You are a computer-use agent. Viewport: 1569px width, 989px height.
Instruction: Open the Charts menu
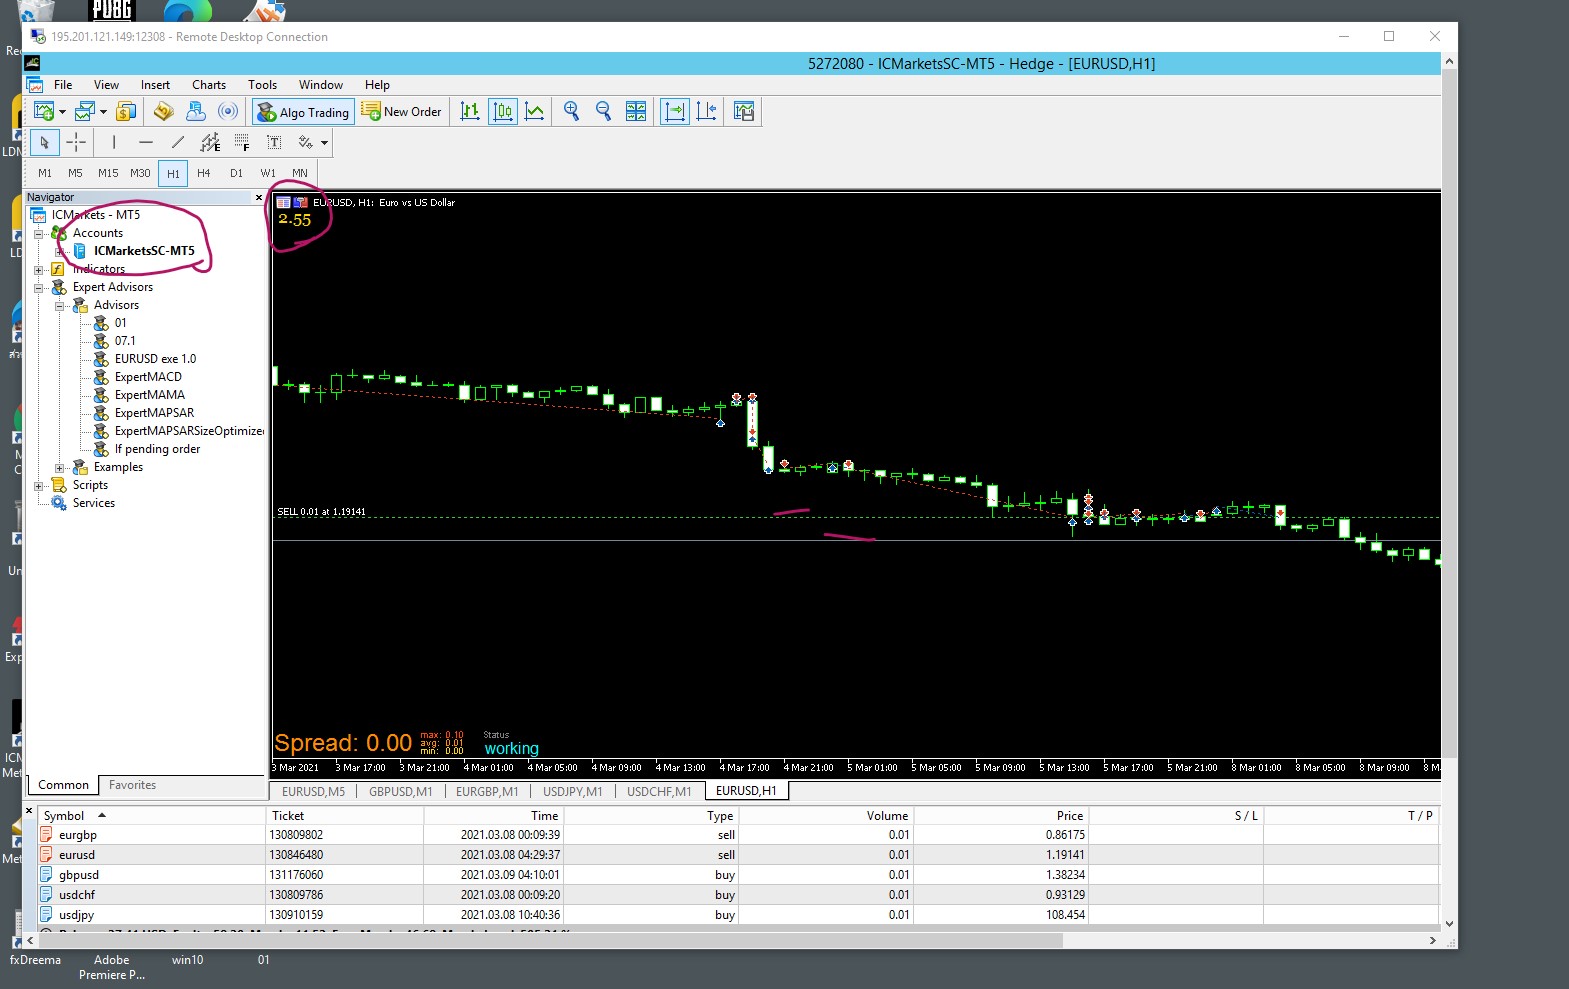[209, 85]
